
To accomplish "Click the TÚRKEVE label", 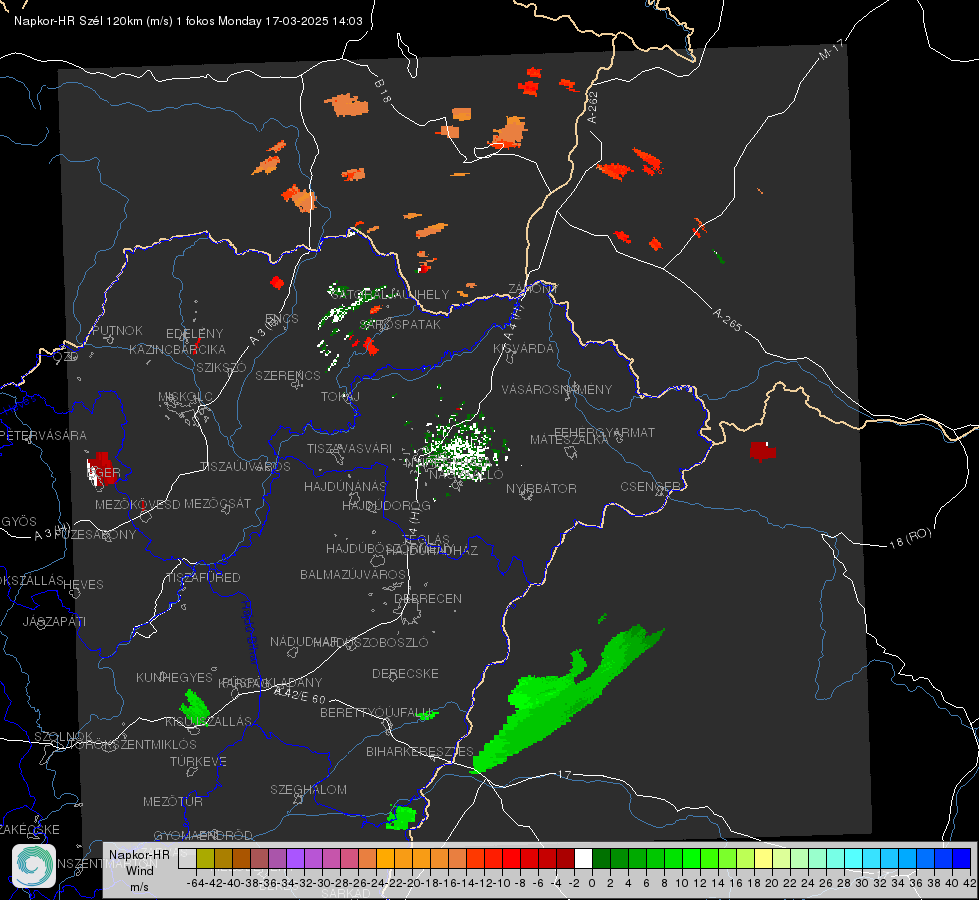I will pyautogui.click(x=198, y=761).
